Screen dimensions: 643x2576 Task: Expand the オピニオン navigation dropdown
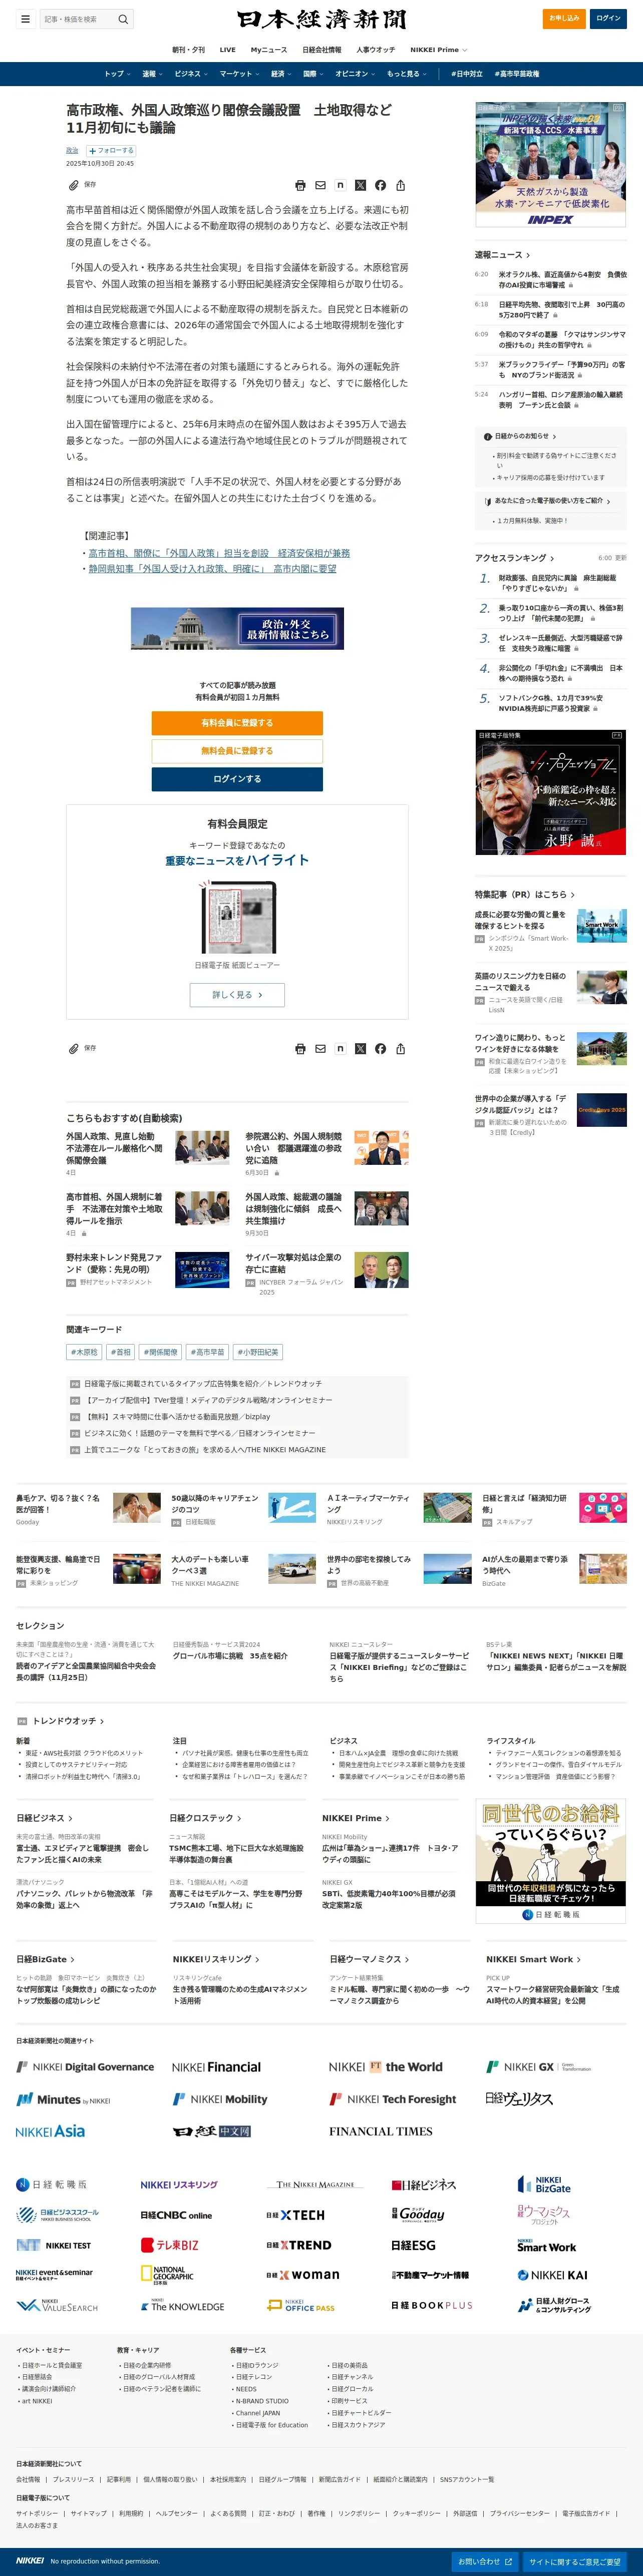[x=354, y=74]
